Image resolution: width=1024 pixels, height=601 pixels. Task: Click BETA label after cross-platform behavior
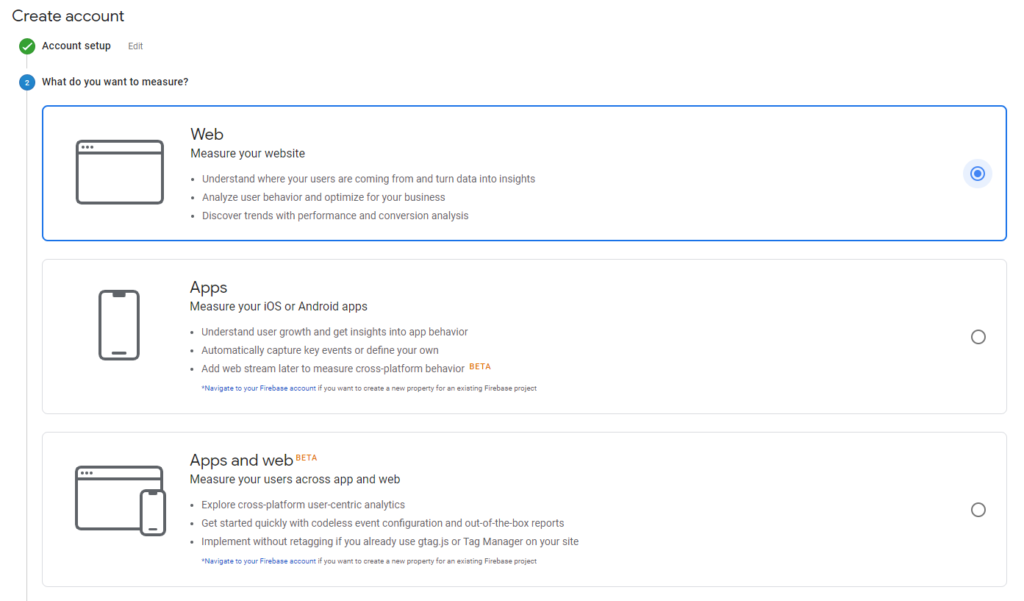click(x=480, y=366)
